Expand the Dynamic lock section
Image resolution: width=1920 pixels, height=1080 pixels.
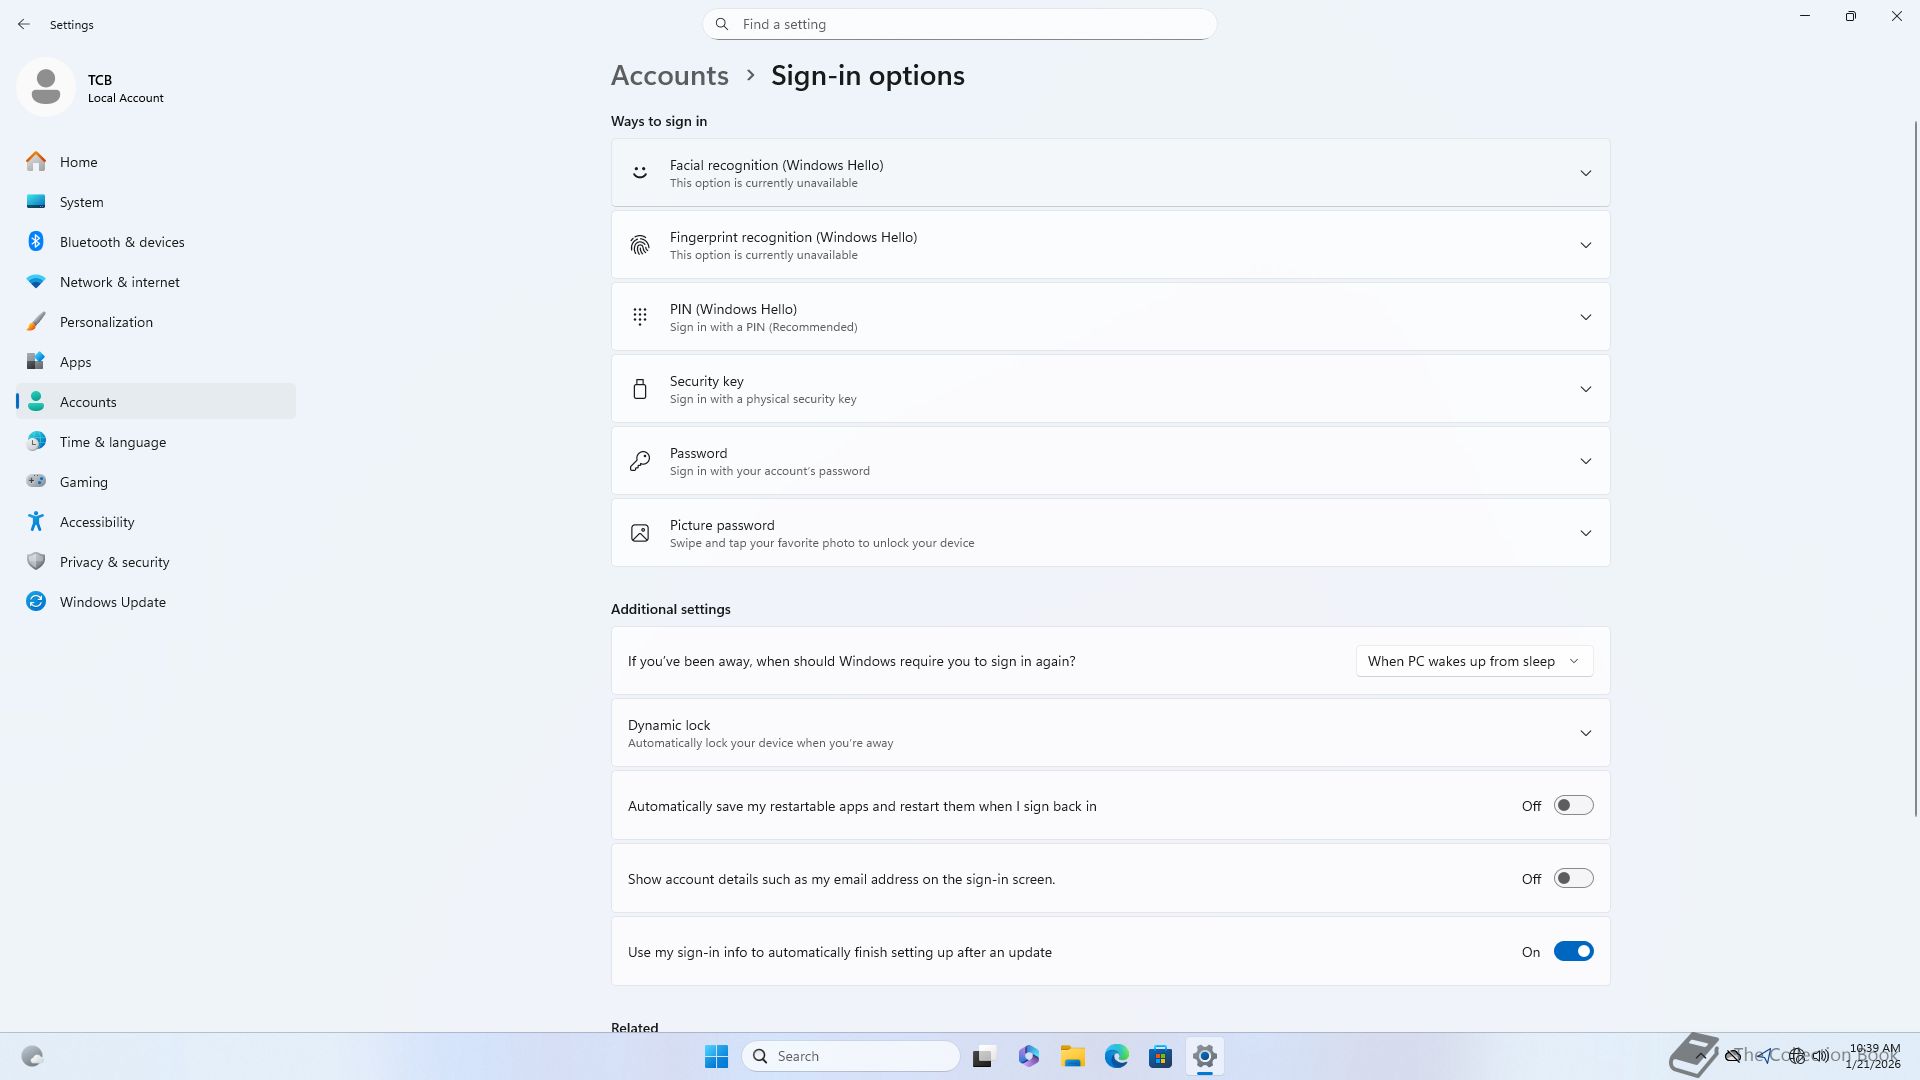pos(1585,733)
